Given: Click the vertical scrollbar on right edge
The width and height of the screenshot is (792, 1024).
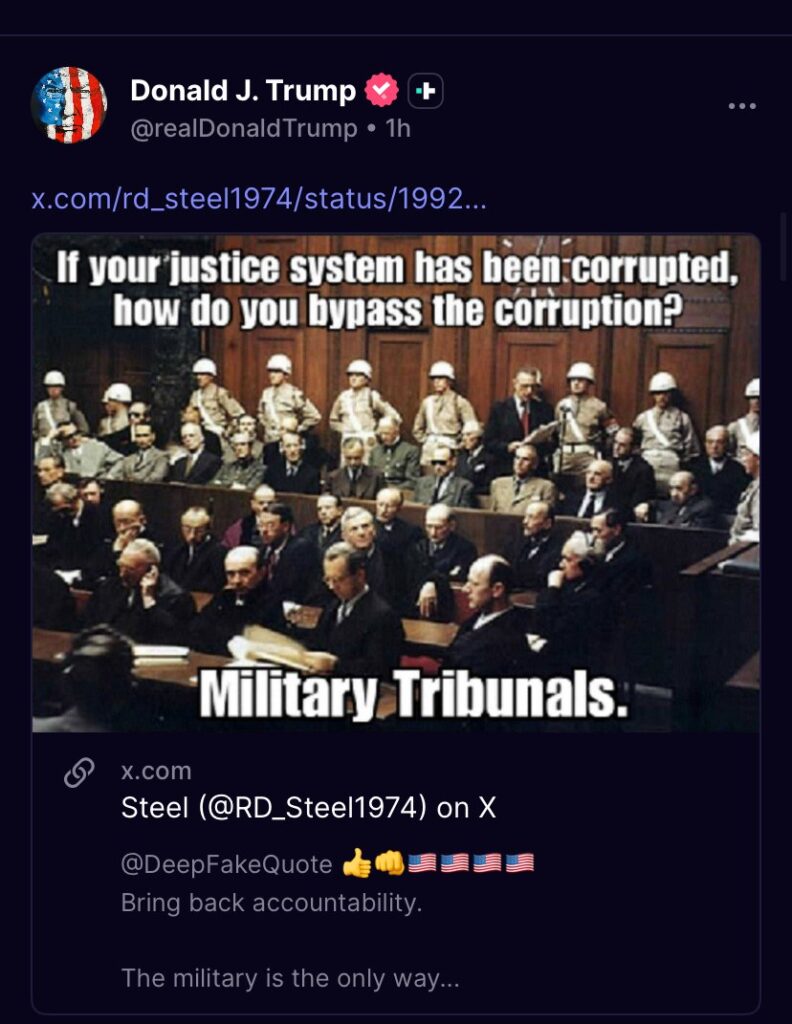Looking at the screenshot, I should (x=786, y=246).
